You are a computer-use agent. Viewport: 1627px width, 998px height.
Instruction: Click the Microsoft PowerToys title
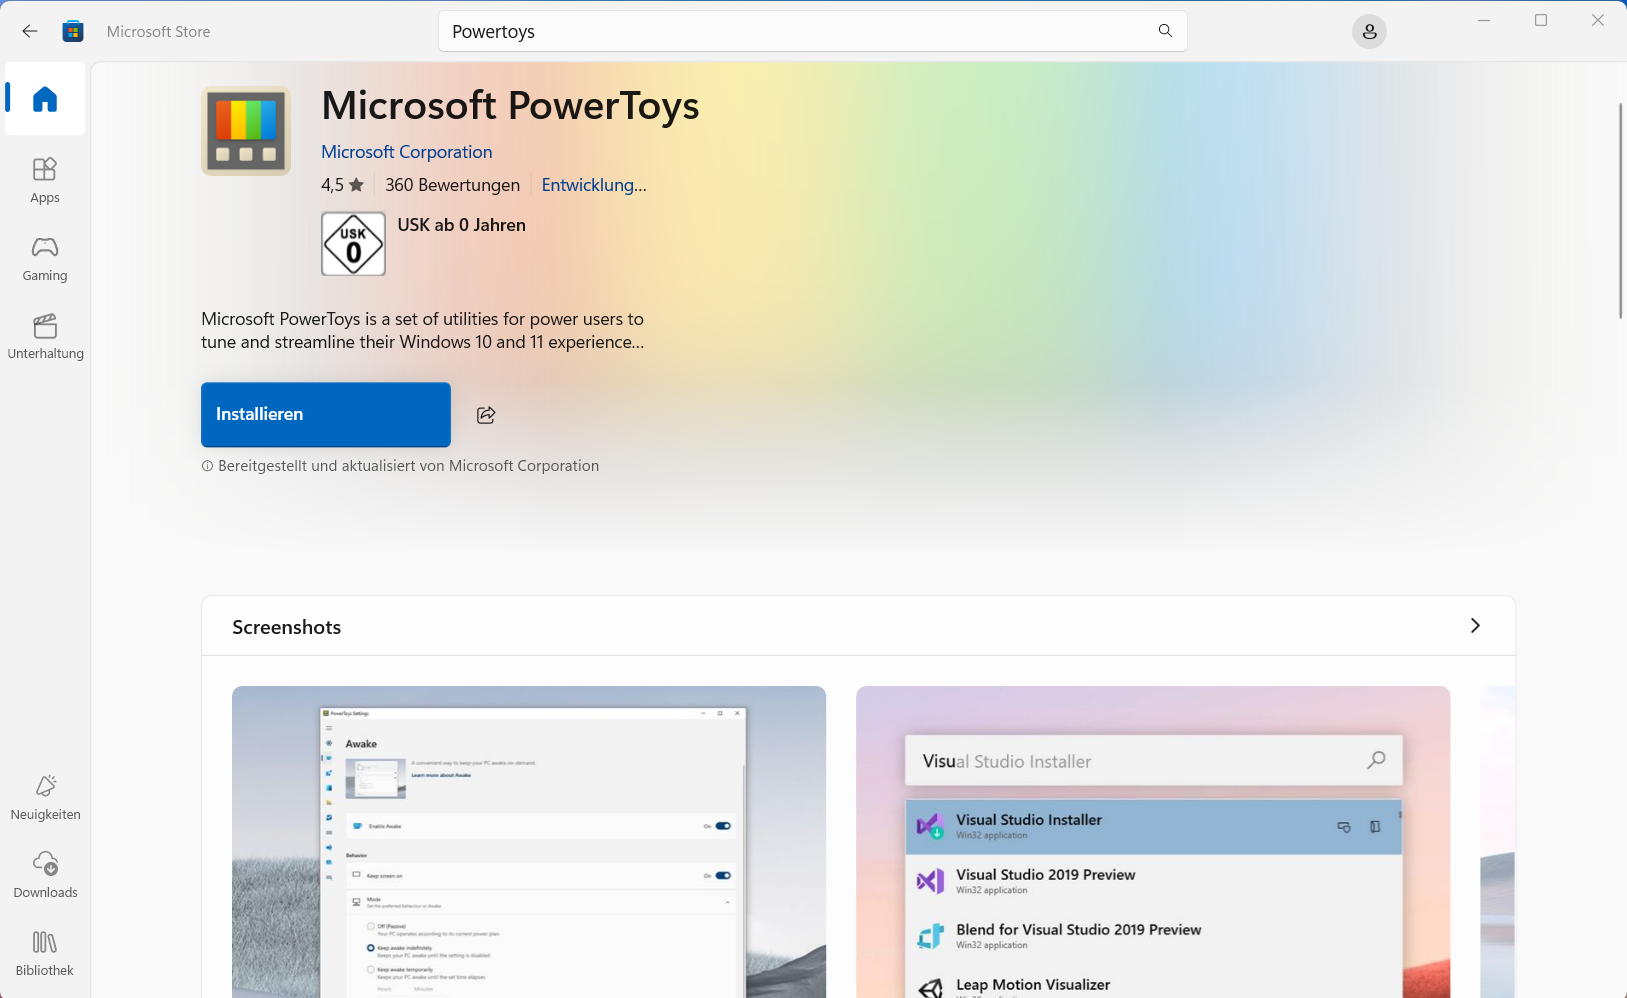coord(510,105)
